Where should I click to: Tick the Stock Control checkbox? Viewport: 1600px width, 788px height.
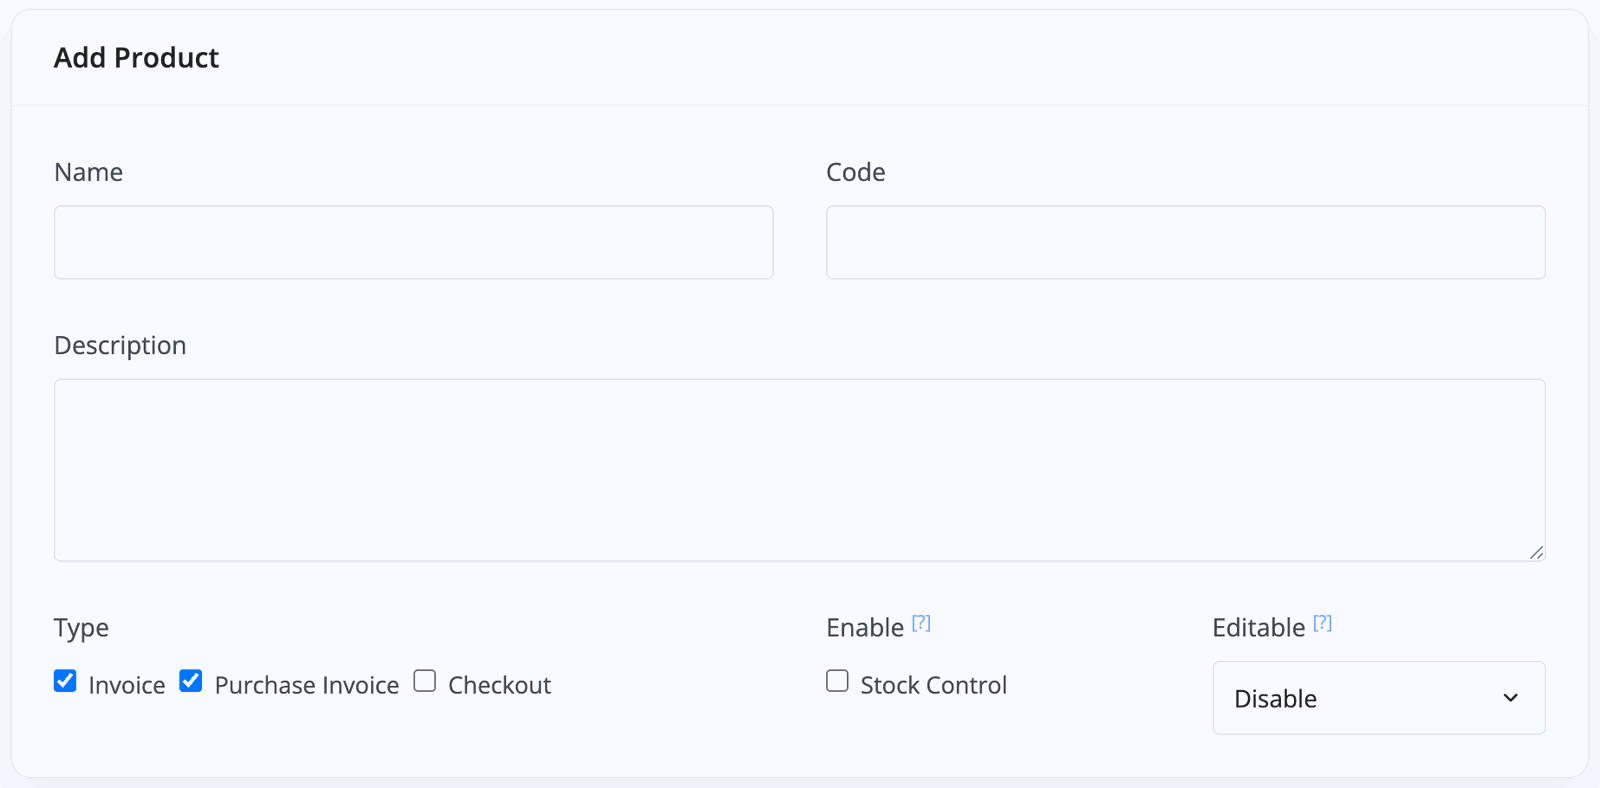coord(837,681)
